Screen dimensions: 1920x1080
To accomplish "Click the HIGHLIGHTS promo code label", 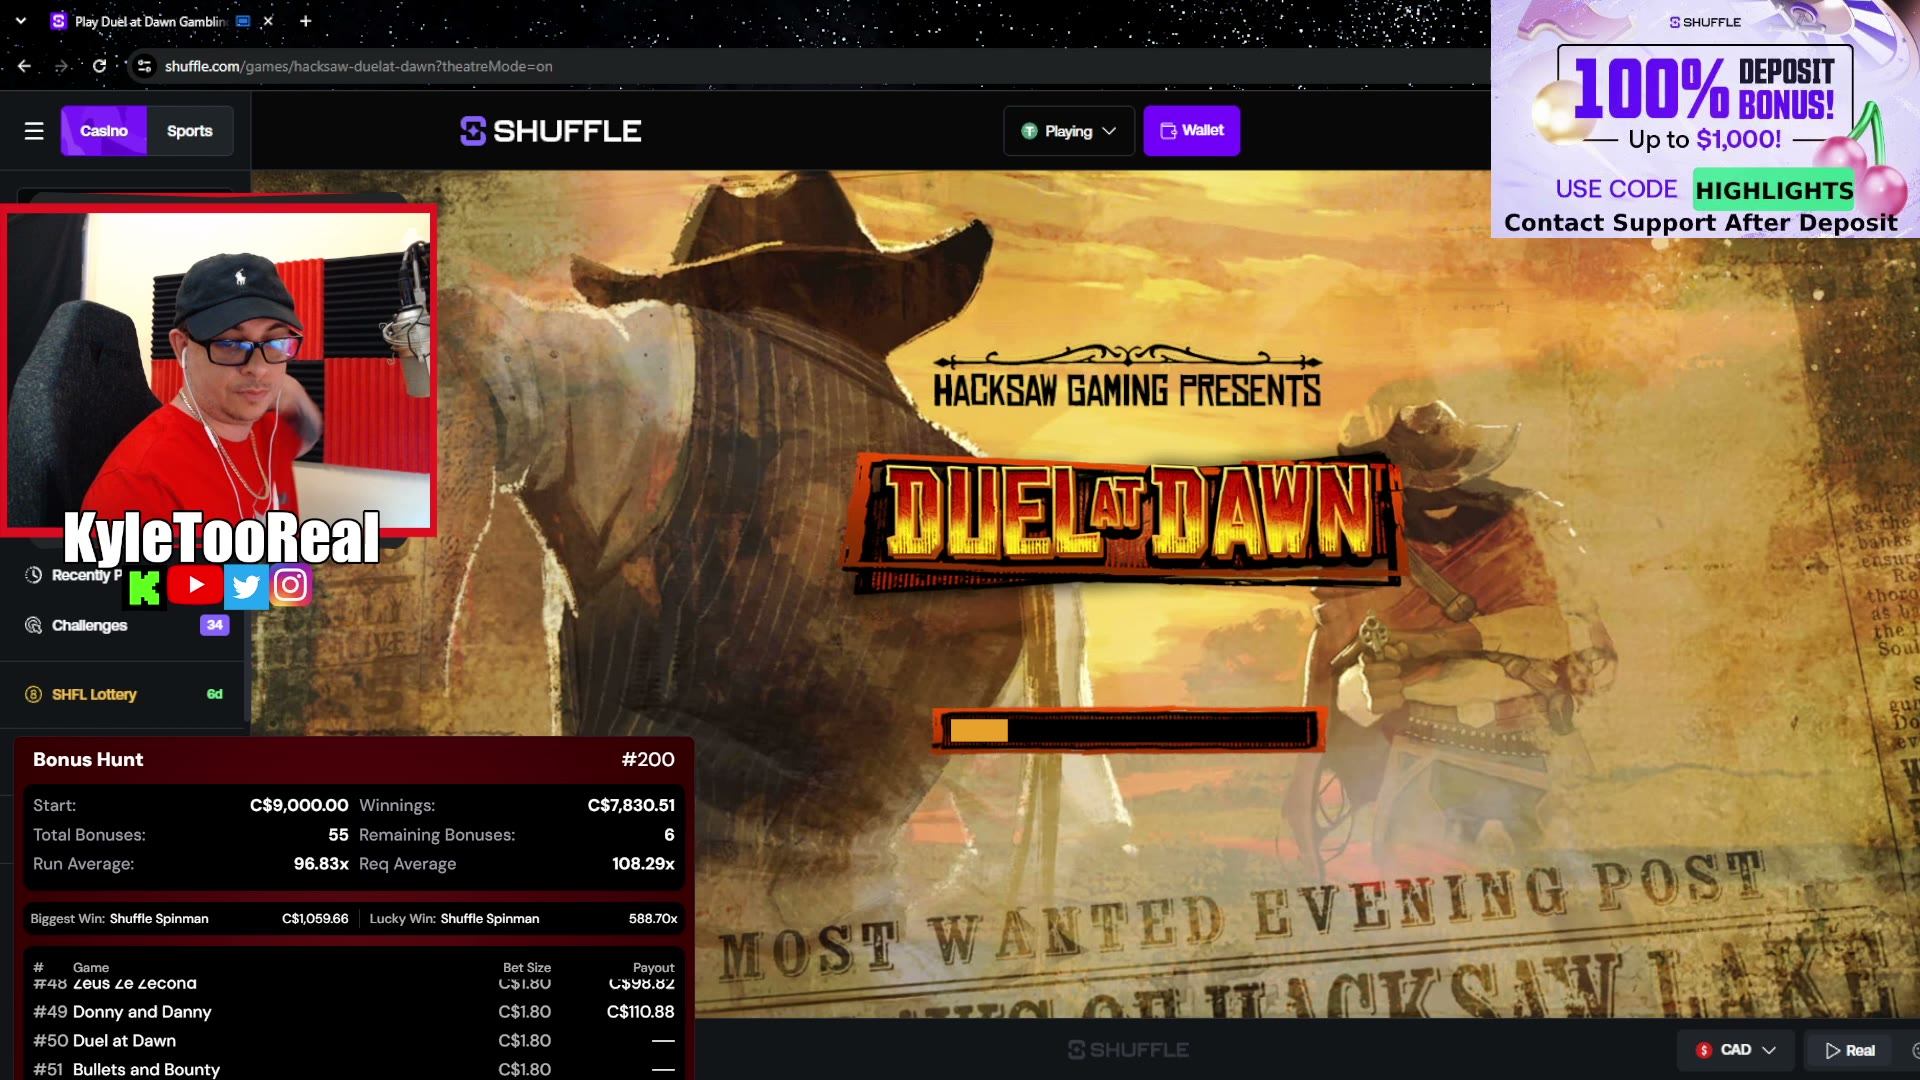I will (x=1774, y=190).
